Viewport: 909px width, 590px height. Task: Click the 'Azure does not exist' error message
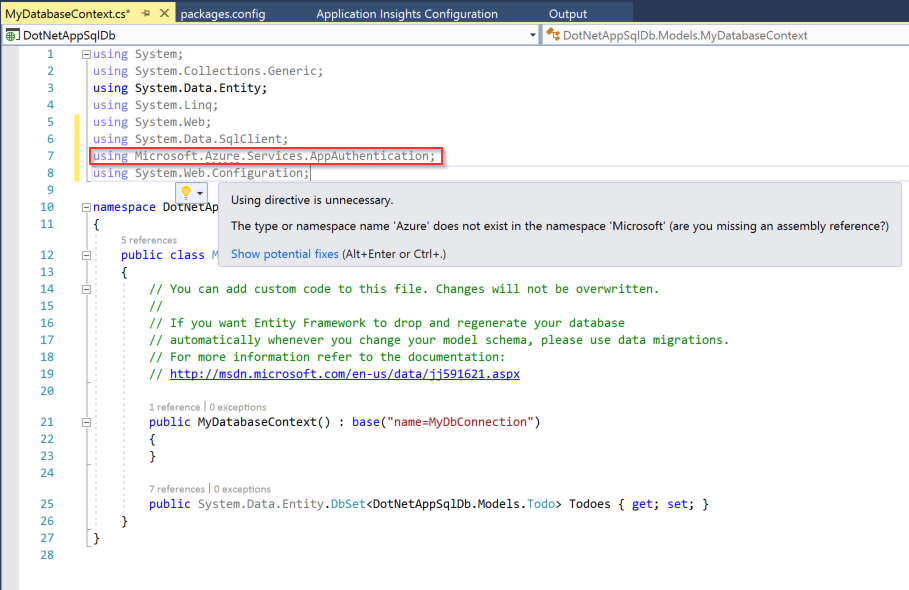[559, 226]
